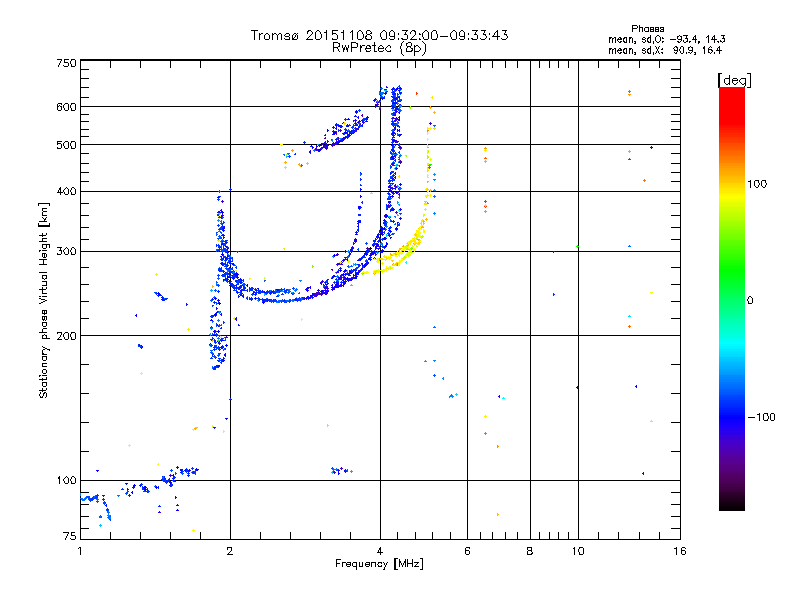Click the rainbow phase colorbar
The height and width of the screenshot is (600, 800).
tap(732, 298)
